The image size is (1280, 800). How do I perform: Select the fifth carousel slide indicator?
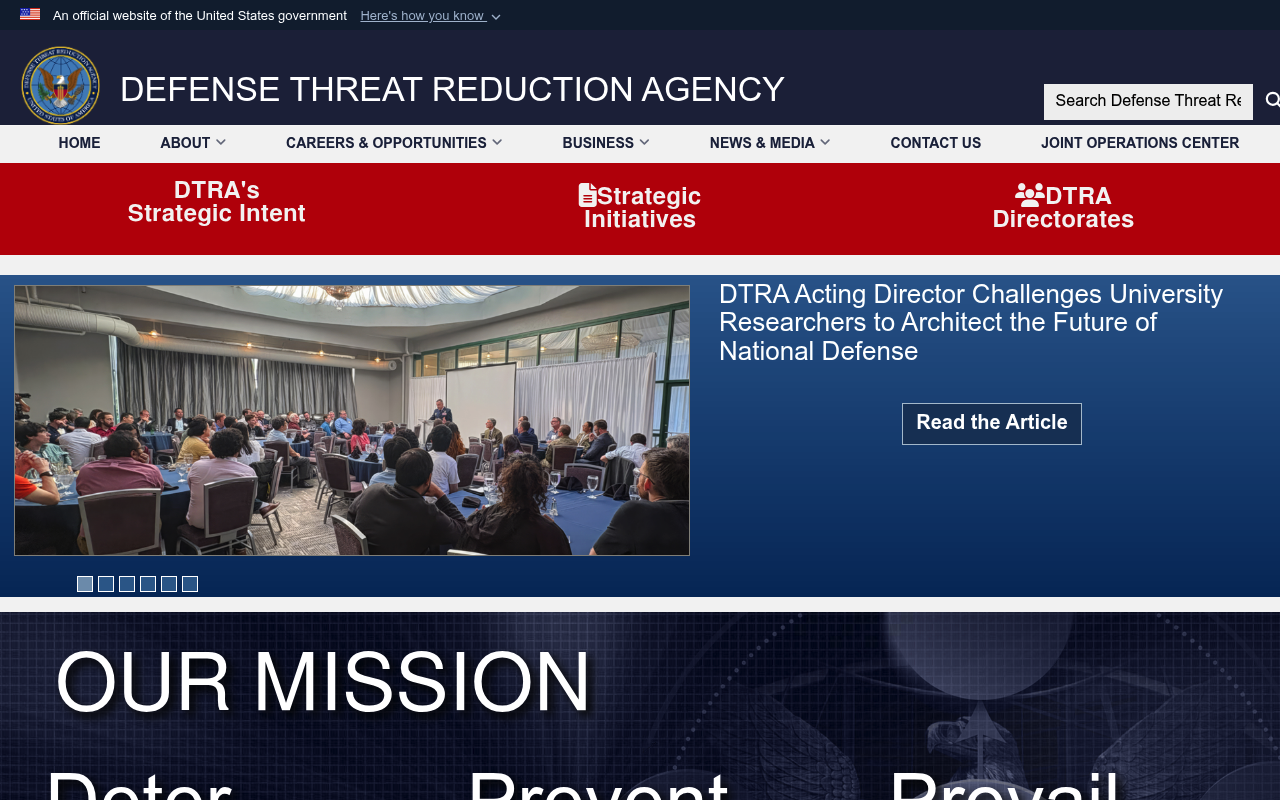tap(169, 584)
